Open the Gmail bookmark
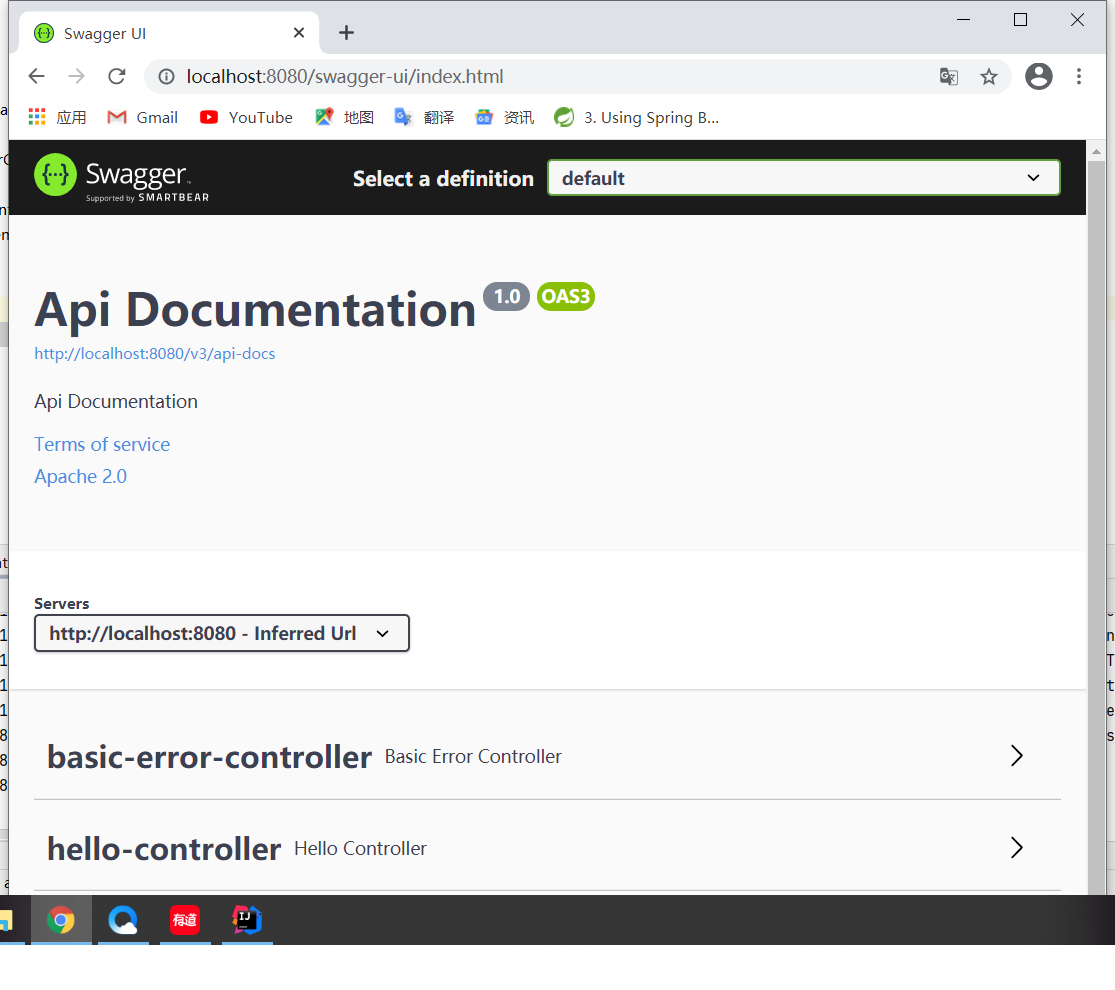This screenshot has height=990, width=1115. (143, 117)
